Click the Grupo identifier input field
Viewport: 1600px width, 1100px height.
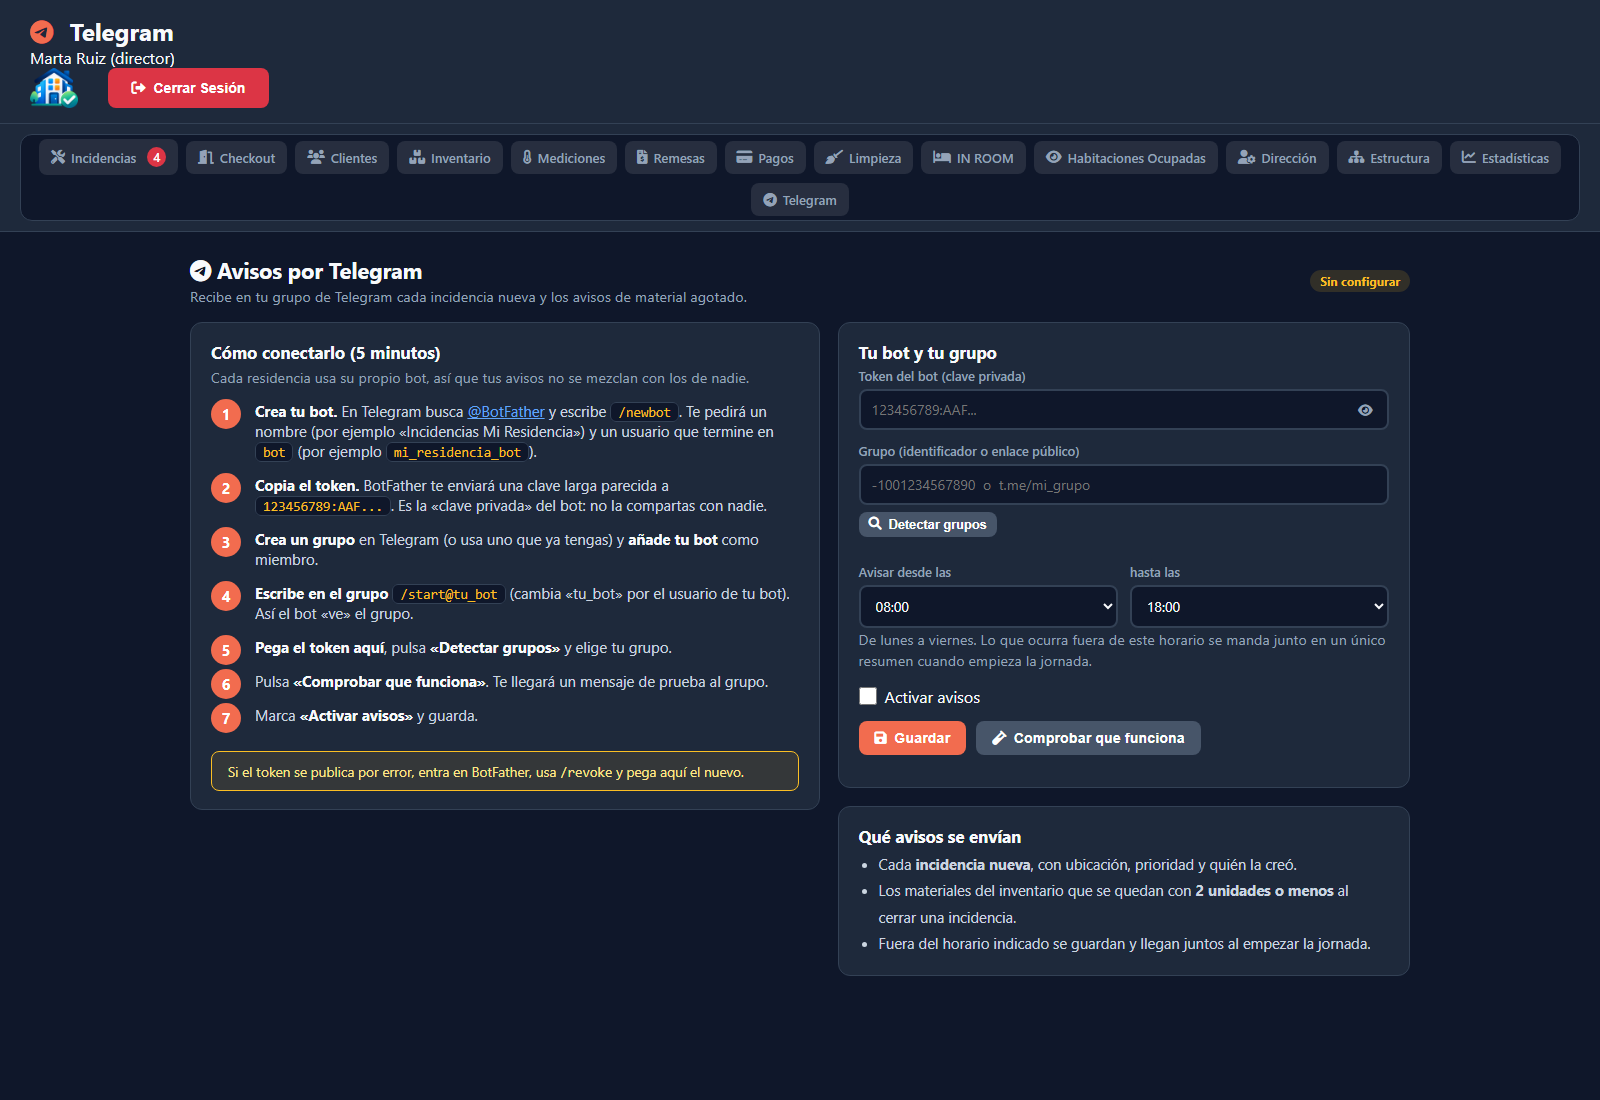click(x=1123, y=485)
